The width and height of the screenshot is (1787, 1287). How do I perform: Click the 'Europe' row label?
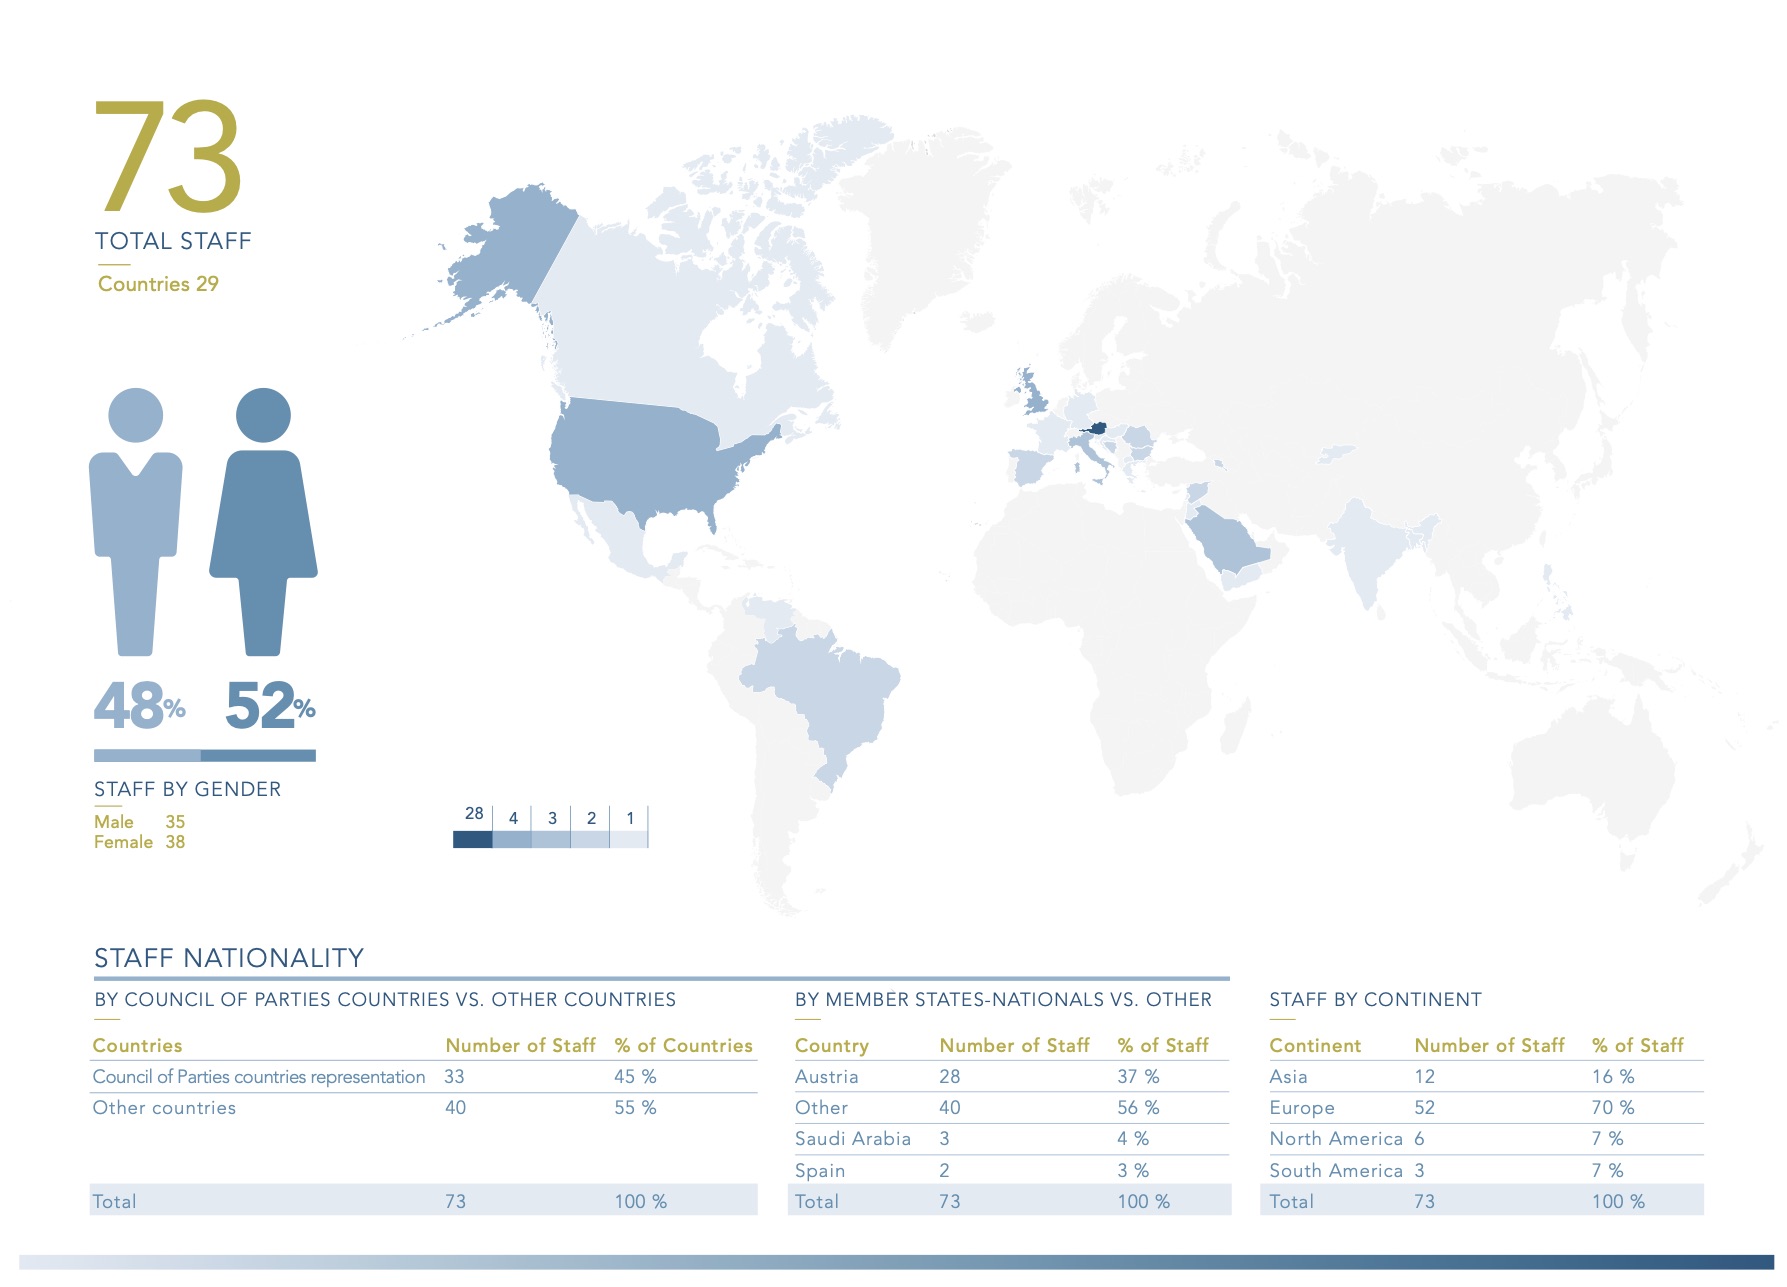coord(1302,1108)
